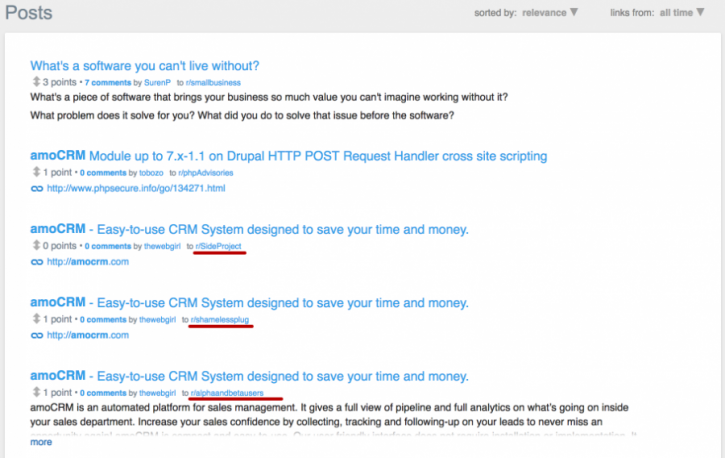Open amocrm.com URL under r/shamelessplug post
725x458 pixels.
(x=88, y=335)
